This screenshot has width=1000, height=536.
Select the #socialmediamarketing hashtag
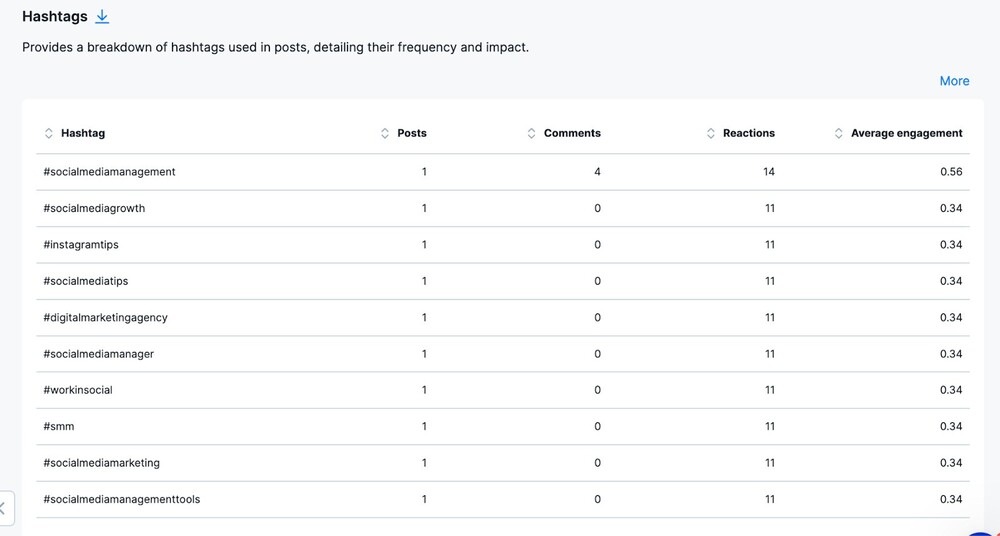pyautogui.click(x=101, y=463)
